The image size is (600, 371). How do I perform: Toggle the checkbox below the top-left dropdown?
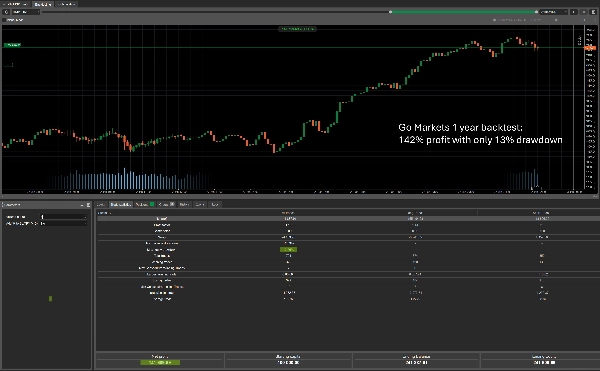pyautogui.click(x=4, y=20)
